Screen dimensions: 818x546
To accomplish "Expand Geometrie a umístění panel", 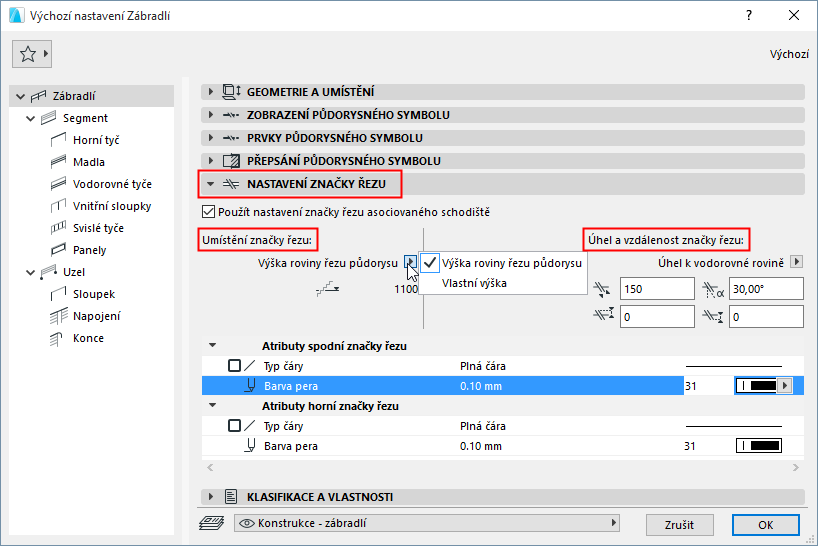I will pos(210,92).
